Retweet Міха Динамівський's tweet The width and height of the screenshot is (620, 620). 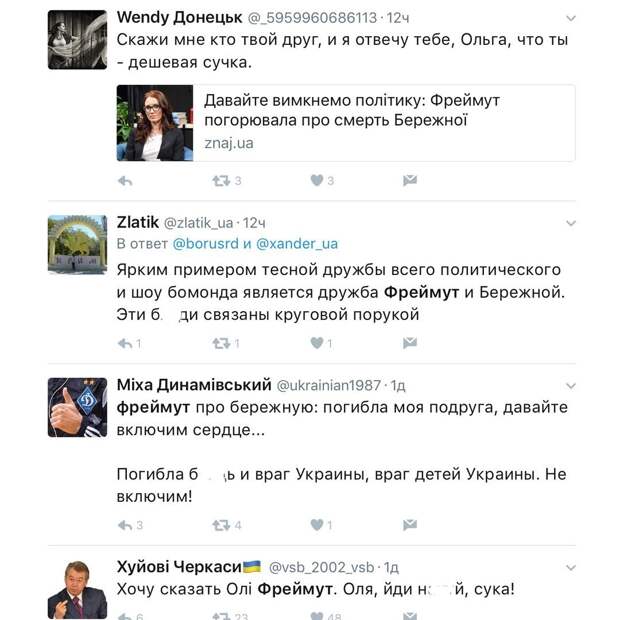[x=221, y=525]
